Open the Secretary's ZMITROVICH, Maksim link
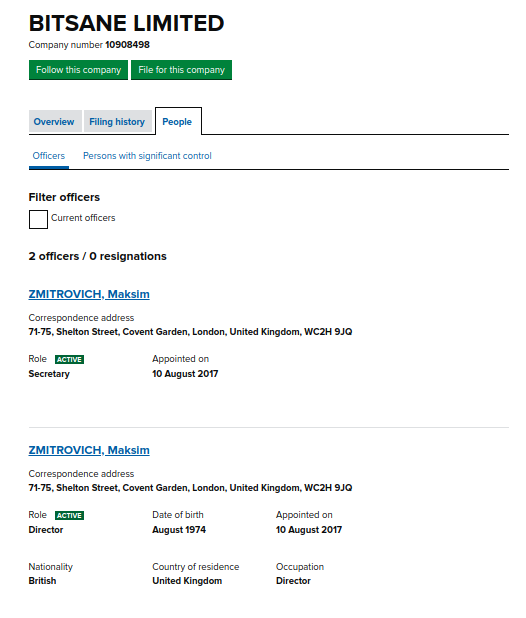Screen dimensions: 526x618 pyautogui.click(x=89, y=294)
